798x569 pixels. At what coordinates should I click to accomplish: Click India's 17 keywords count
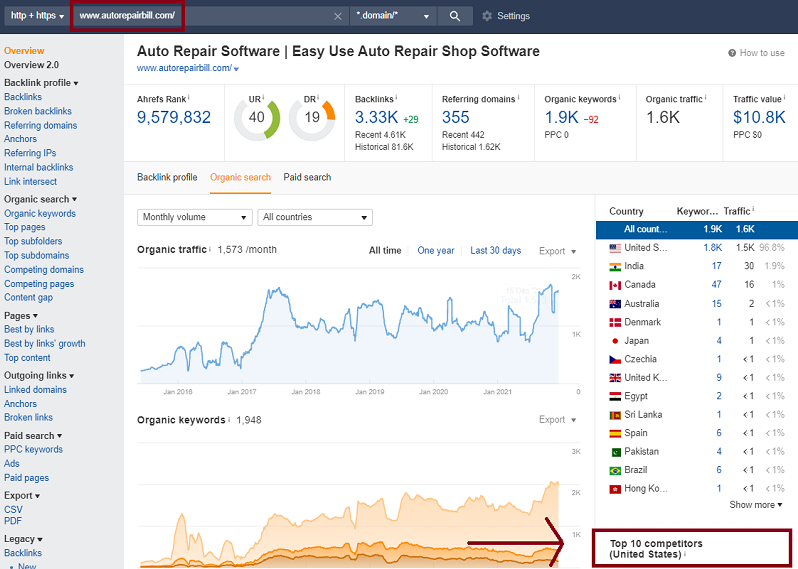(x=717, y=266)
